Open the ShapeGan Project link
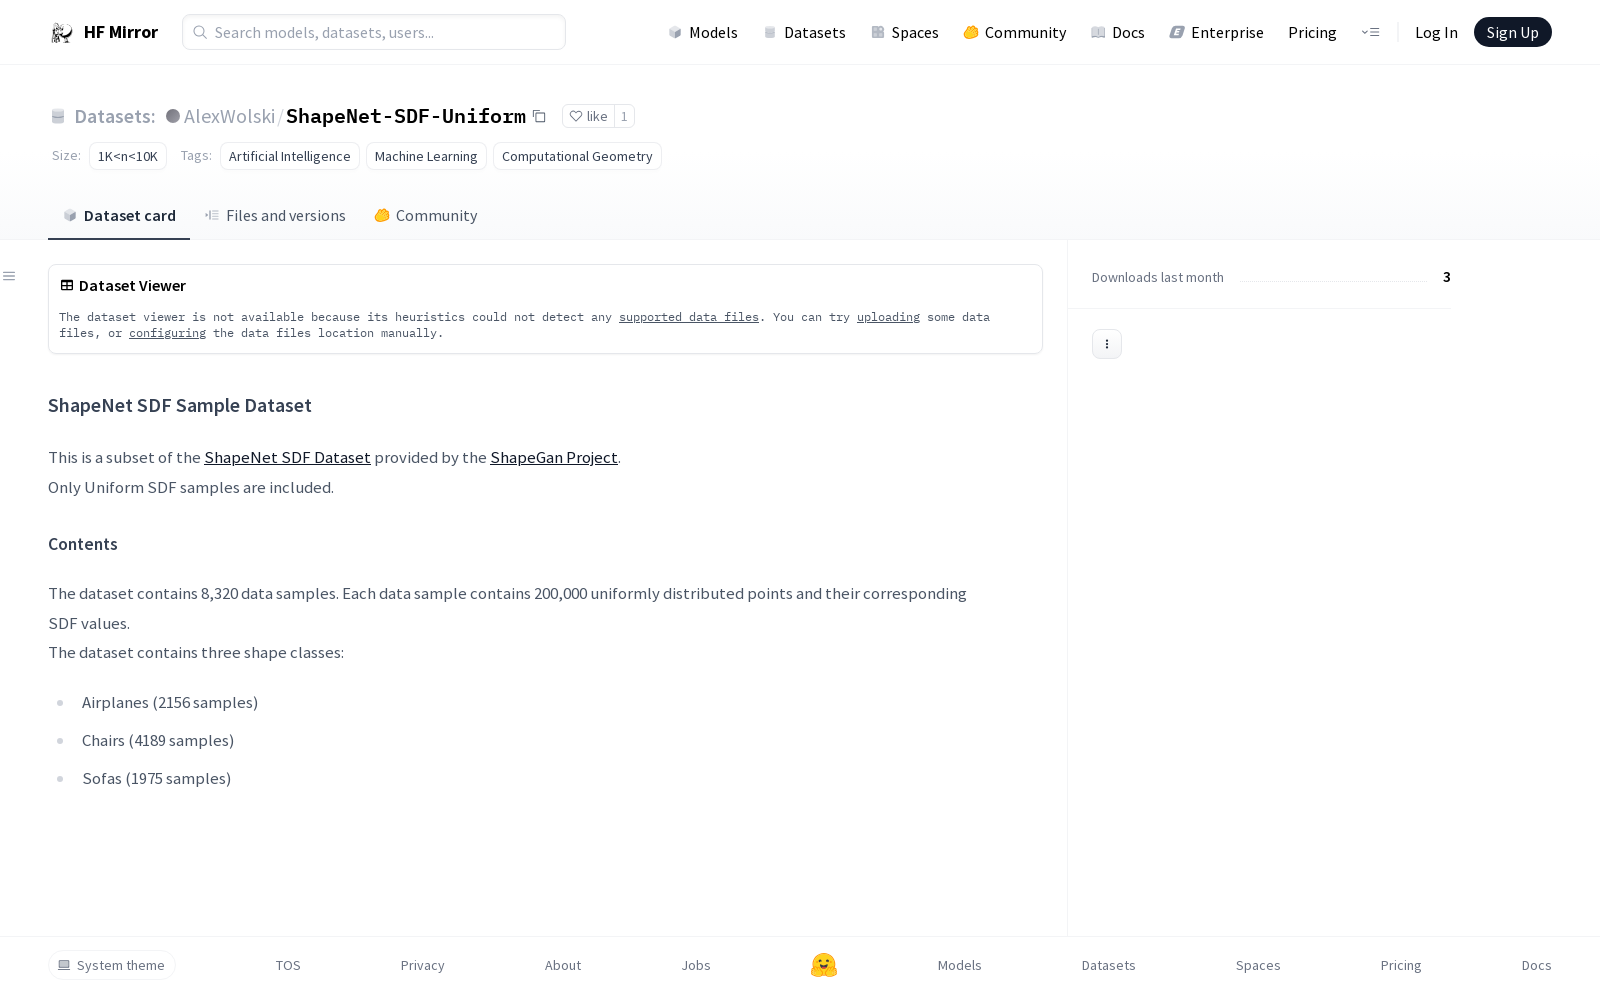The width and height of the screenshot is (1600, 1000). (554, 458)
